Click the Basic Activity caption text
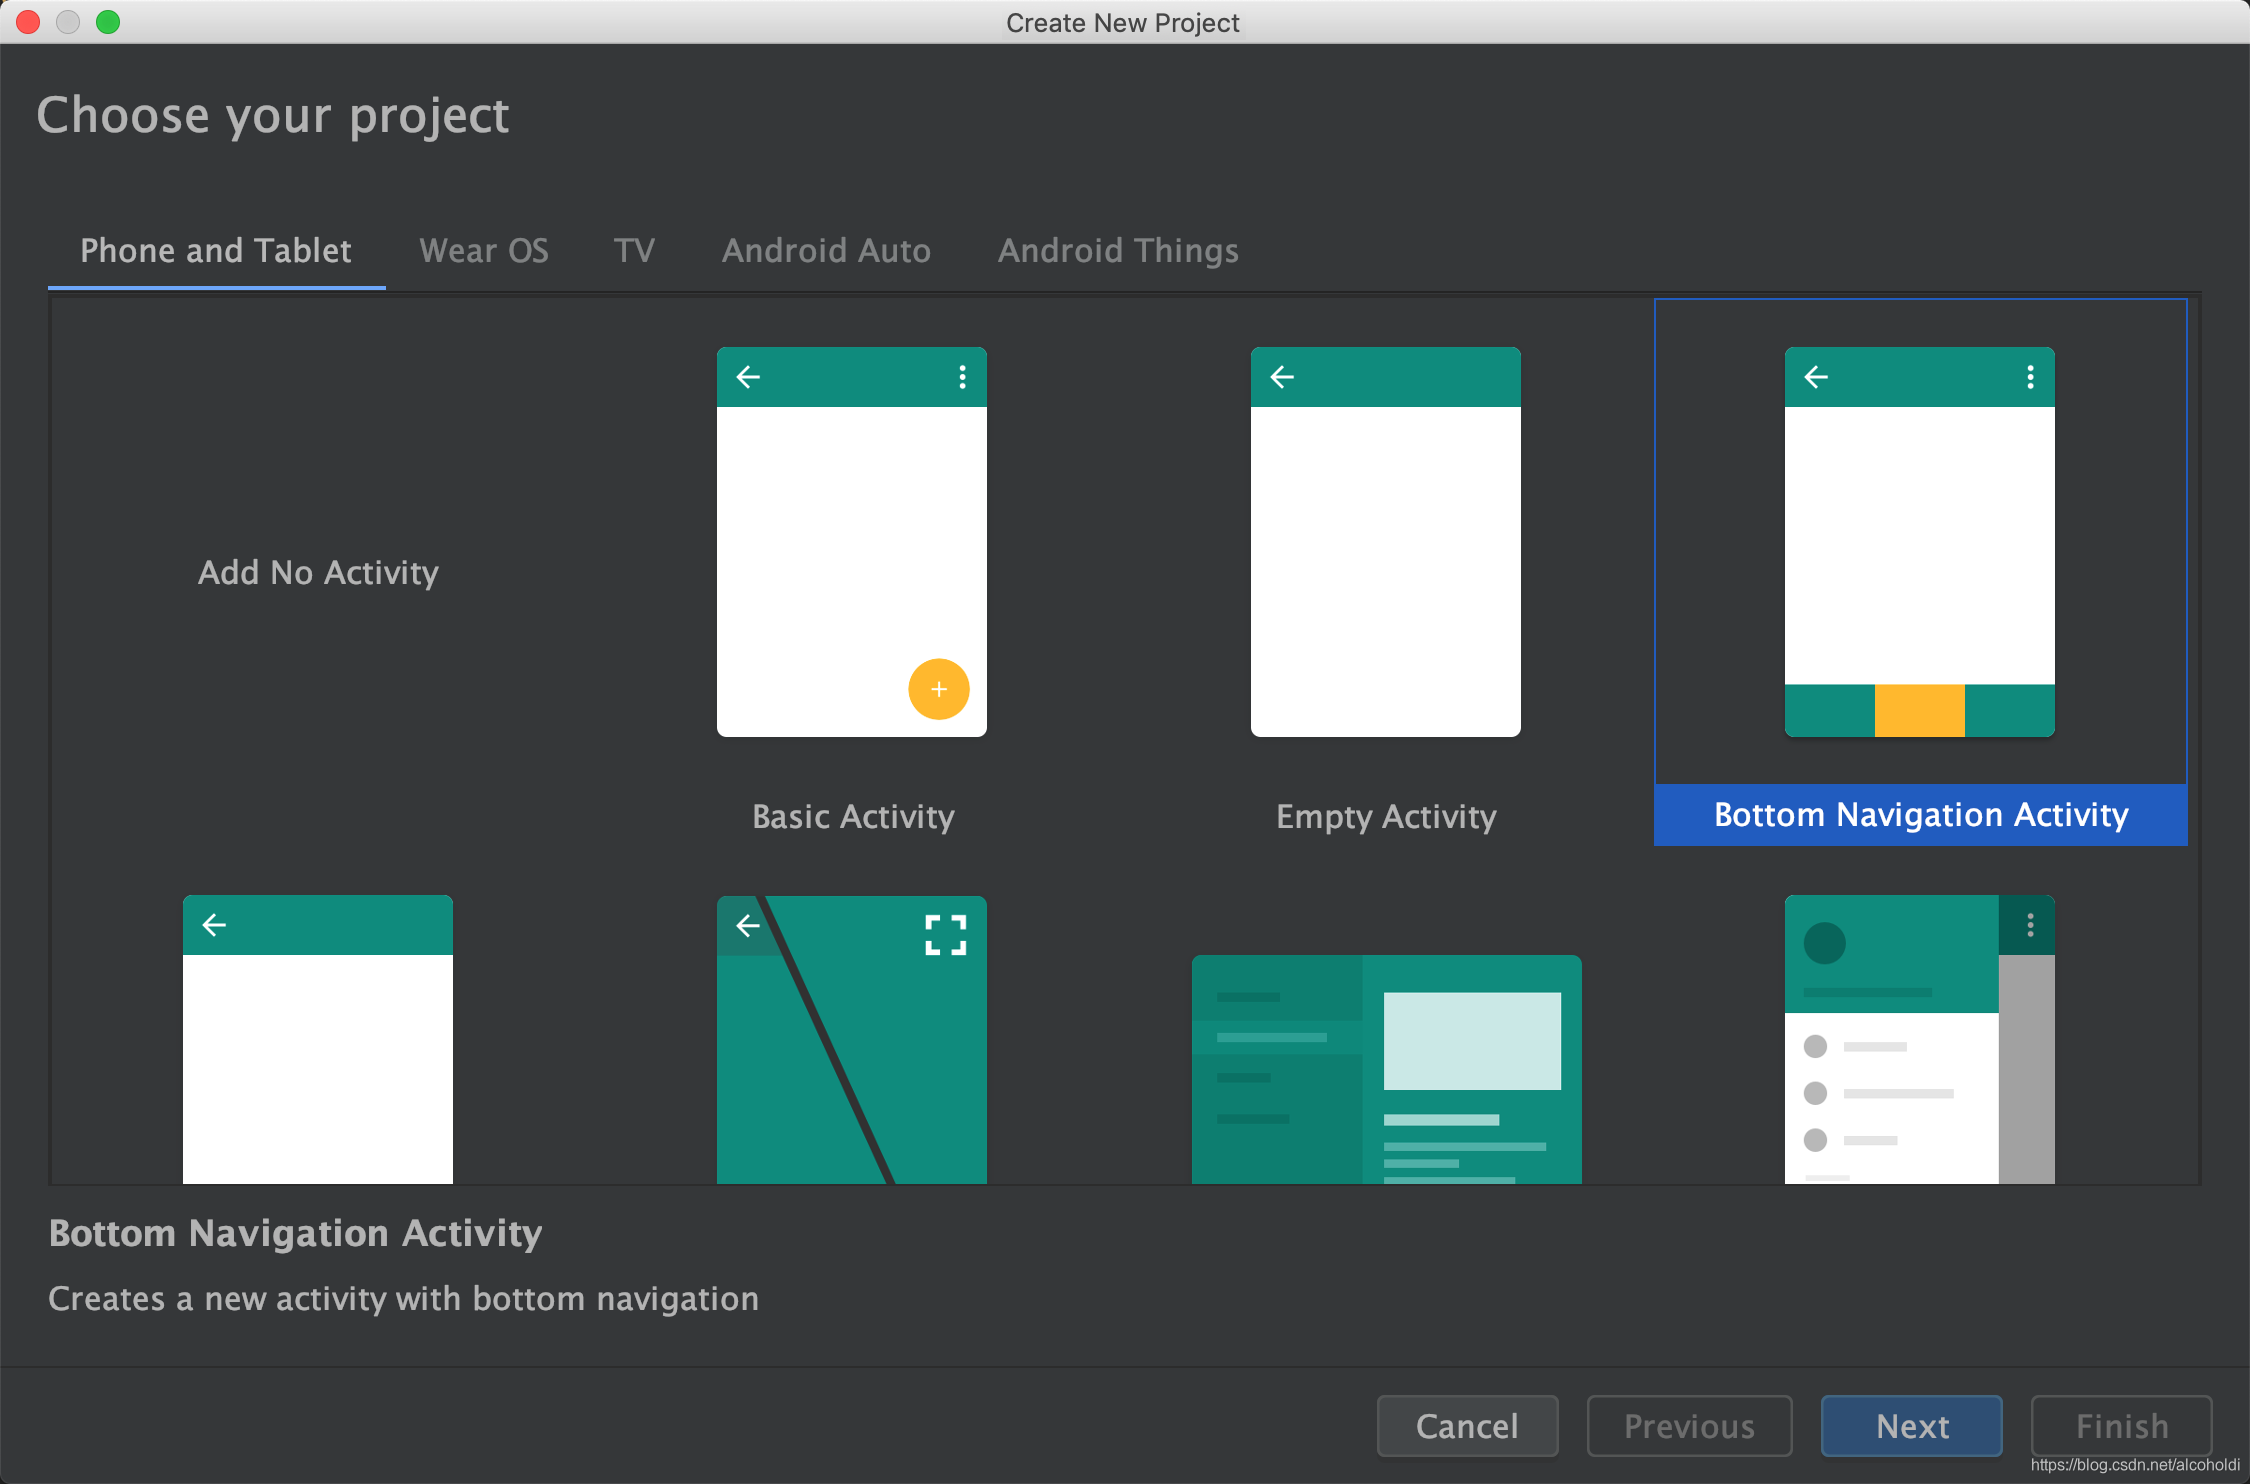This screenshot has width=2250, height=1484. pos(853,816)
